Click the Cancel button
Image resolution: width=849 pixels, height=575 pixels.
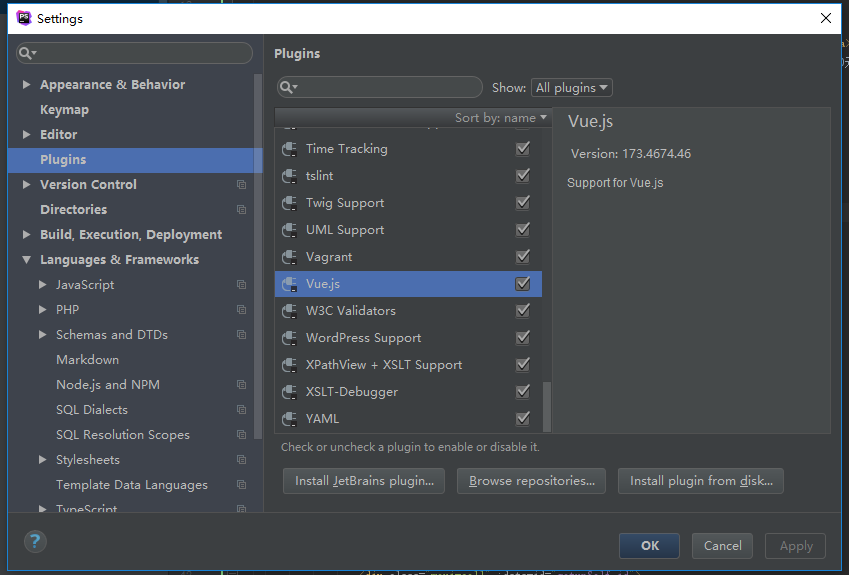pos(722,546)
